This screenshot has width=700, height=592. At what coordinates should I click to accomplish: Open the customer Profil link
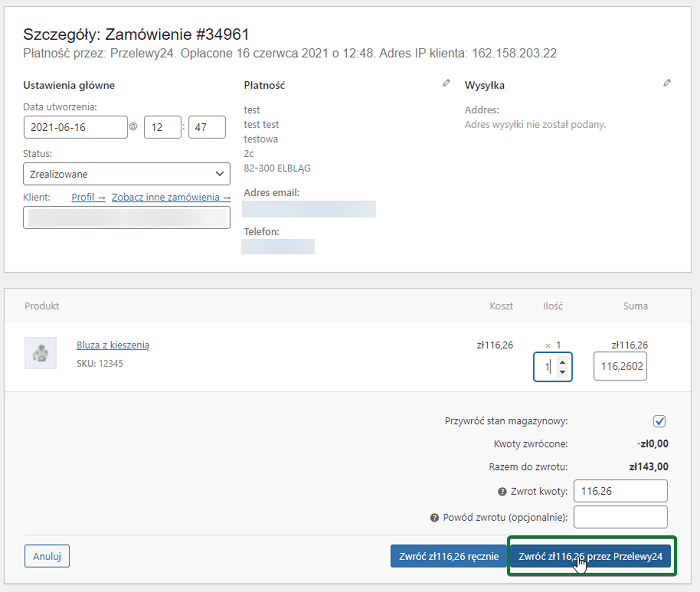click(x=88, y=197)
